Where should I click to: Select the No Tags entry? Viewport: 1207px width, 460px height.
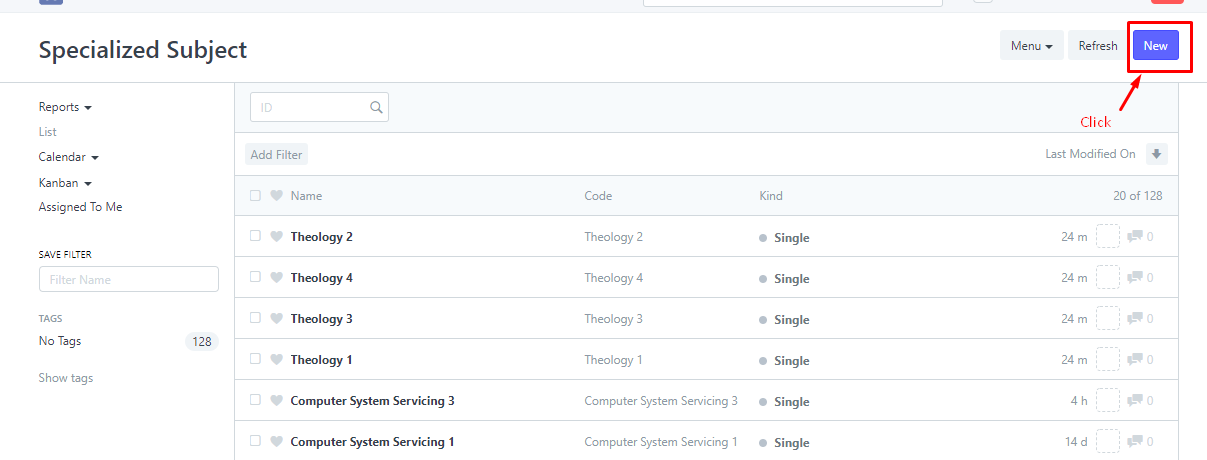(60, 341)
